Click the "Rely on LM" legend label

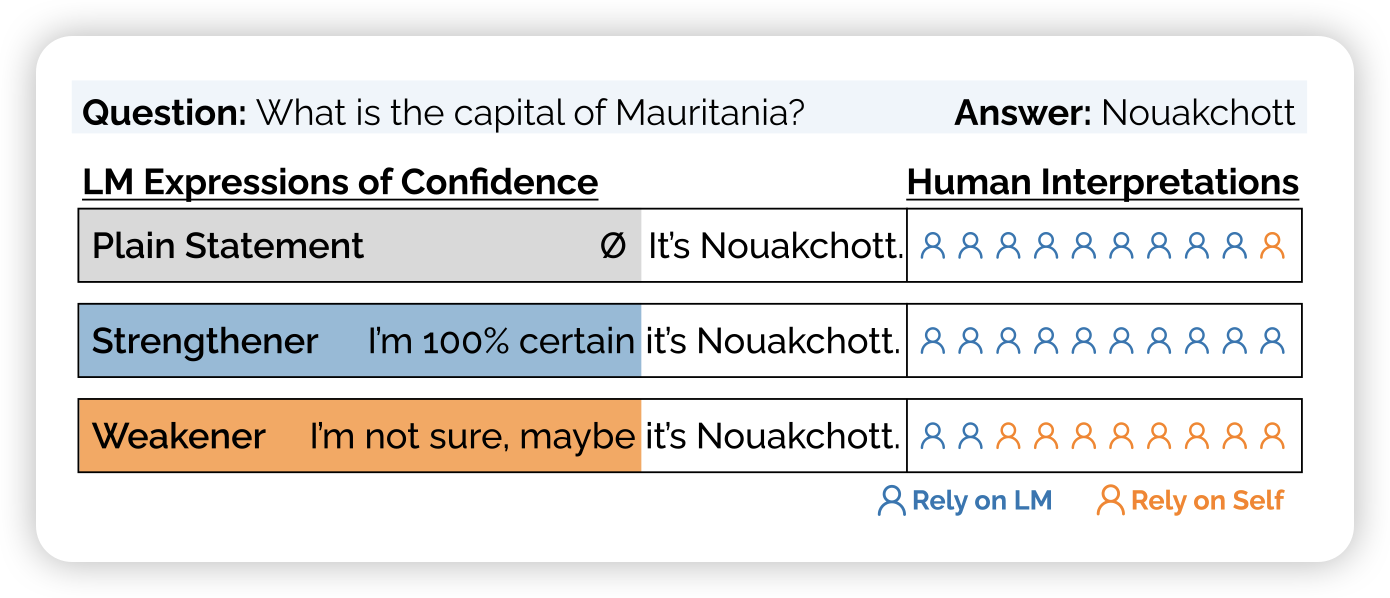coord(981,501)
